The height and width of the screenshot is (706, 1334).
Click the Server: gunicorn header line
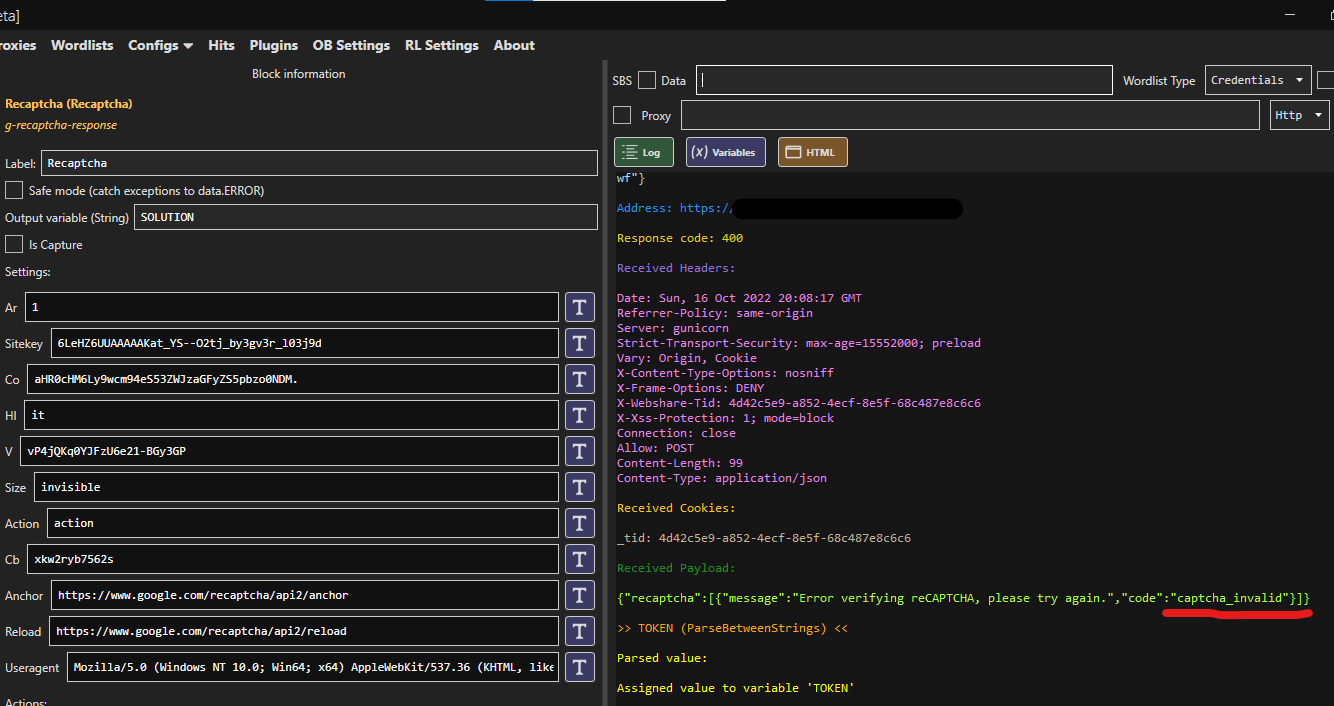tap(673, 328)
